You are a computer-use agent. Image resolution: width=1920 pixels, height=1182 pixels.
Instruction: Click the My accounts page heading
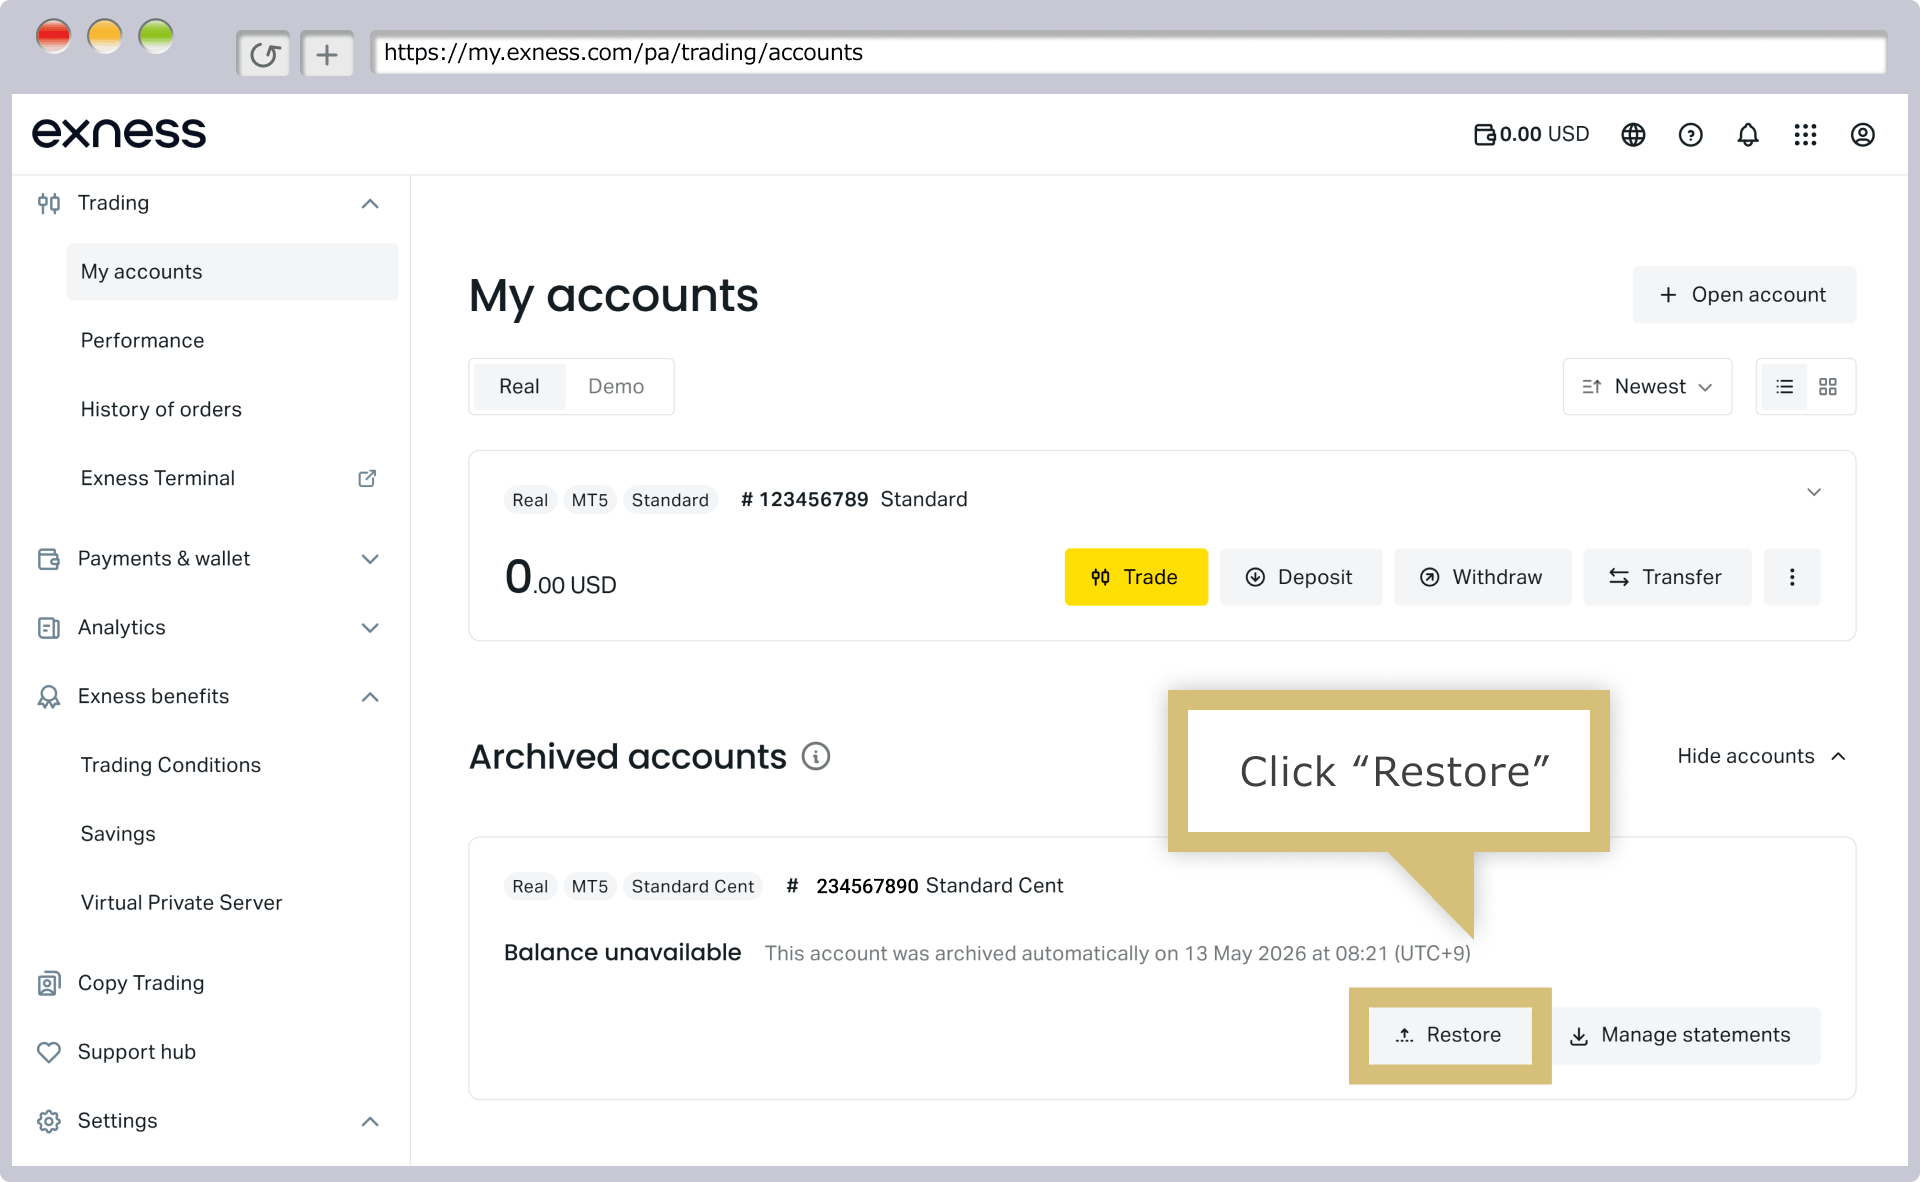click(x=614, y=296)
